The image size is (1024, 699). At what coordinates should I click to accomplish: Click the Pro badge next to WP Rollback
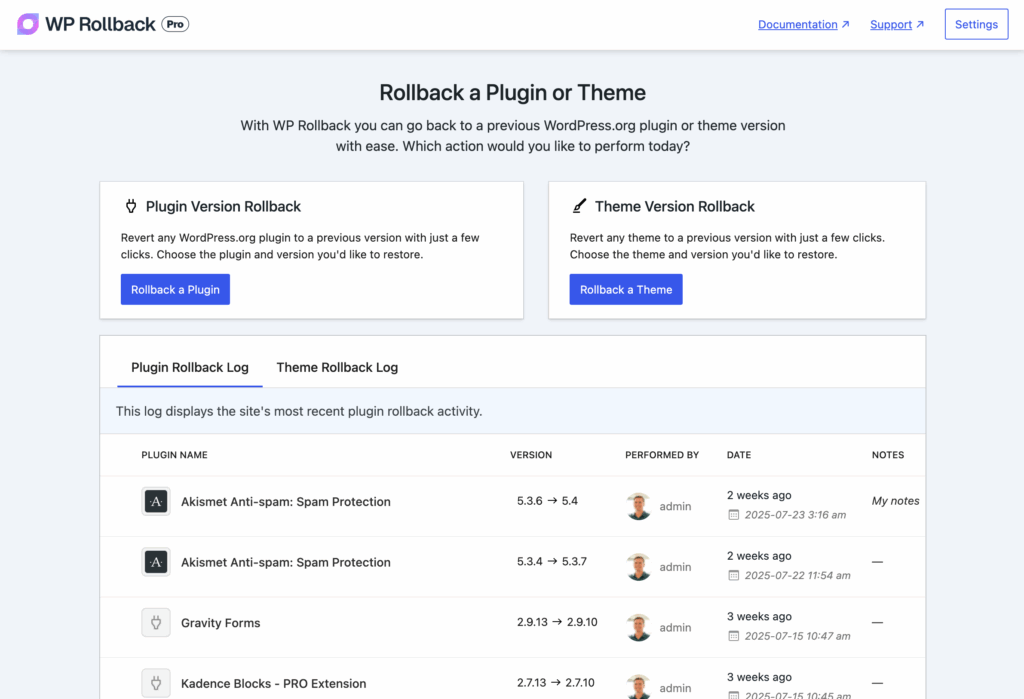pyautogui.click(x=175, y=24)
